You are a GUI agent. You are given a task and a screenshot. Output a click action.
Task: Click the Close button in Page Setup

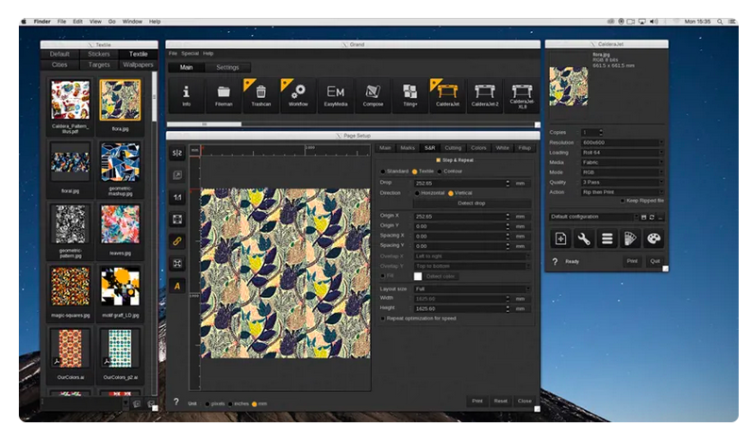524,401
